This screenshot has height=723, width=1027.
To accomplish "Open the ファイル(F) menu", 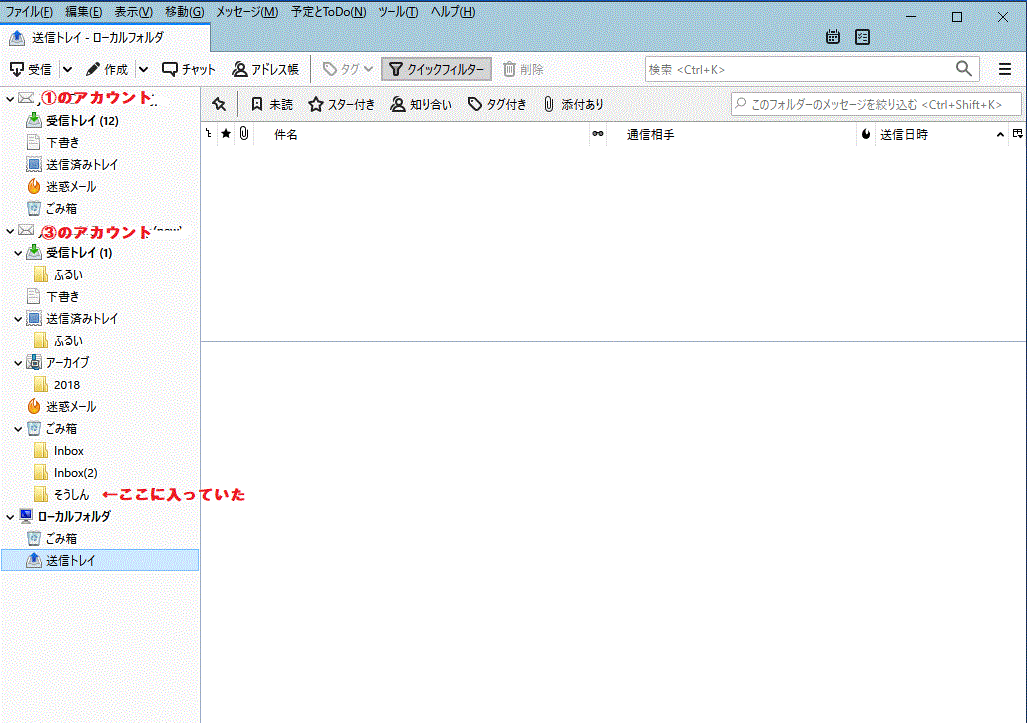I will pyautogui.click(x=29, y=12).
